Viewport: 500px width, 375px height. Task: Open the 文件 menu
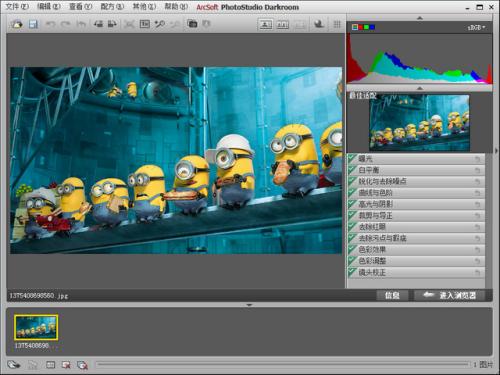point(17,7)
